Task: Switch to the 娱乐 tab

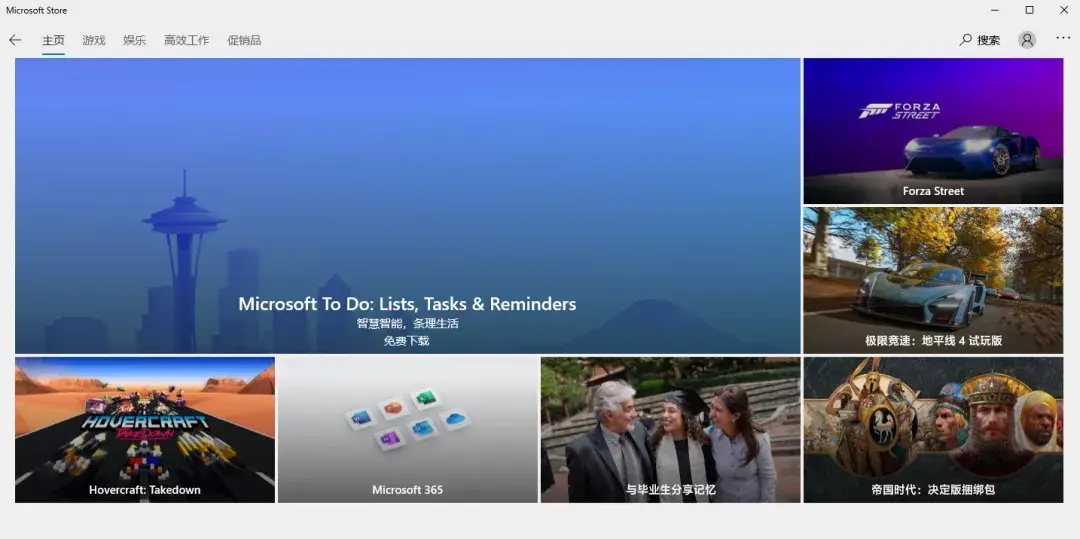Action: coord(135,40)
